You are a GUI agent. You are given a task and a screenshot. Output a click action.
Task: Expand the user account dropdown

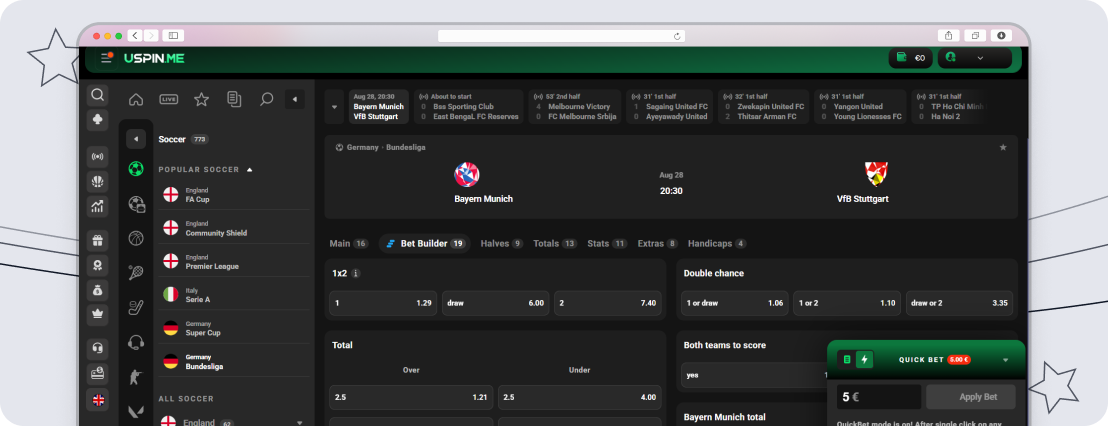pos(974,58)
